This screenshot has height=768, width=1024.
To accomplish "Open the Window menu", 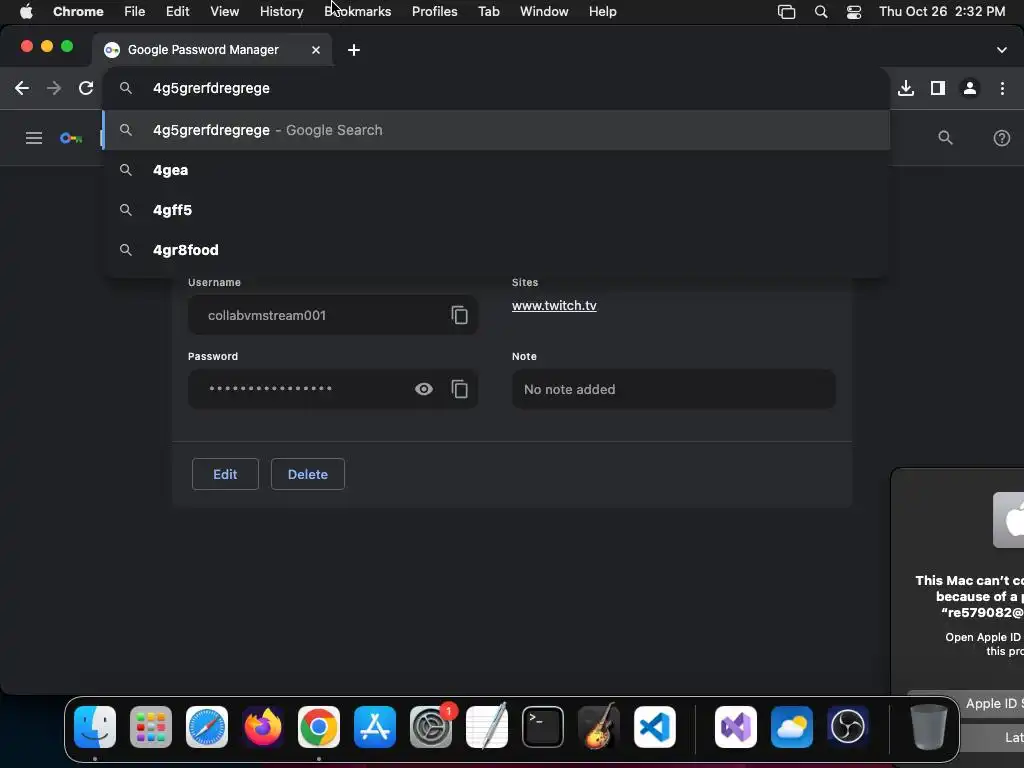I will (x=544, y=11).
